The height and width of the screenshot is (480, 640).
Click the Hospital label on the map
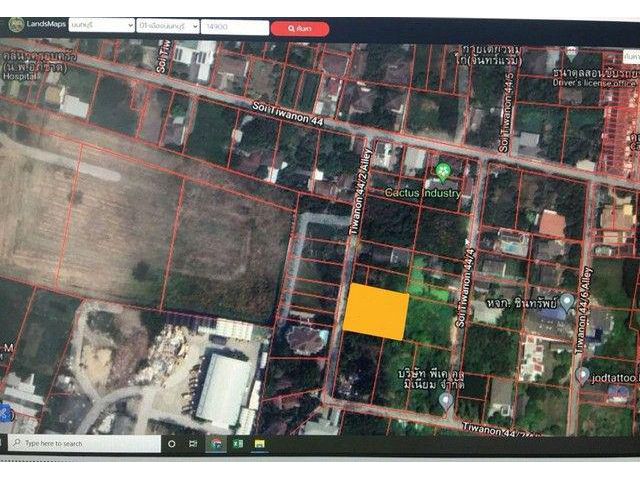tap(19, 76)
